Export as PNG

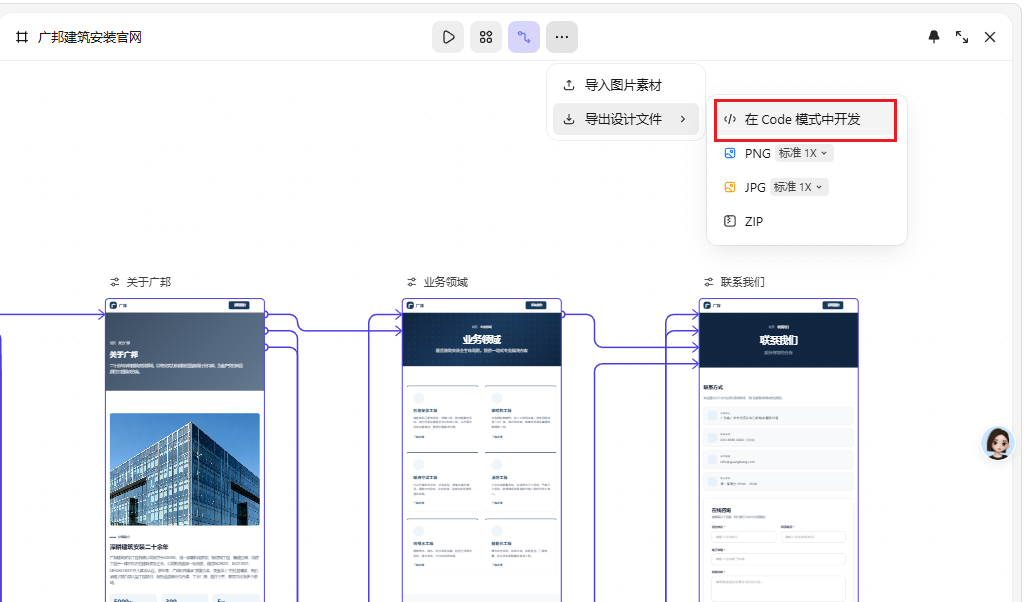pyautogui.click(x=758, y=153)
